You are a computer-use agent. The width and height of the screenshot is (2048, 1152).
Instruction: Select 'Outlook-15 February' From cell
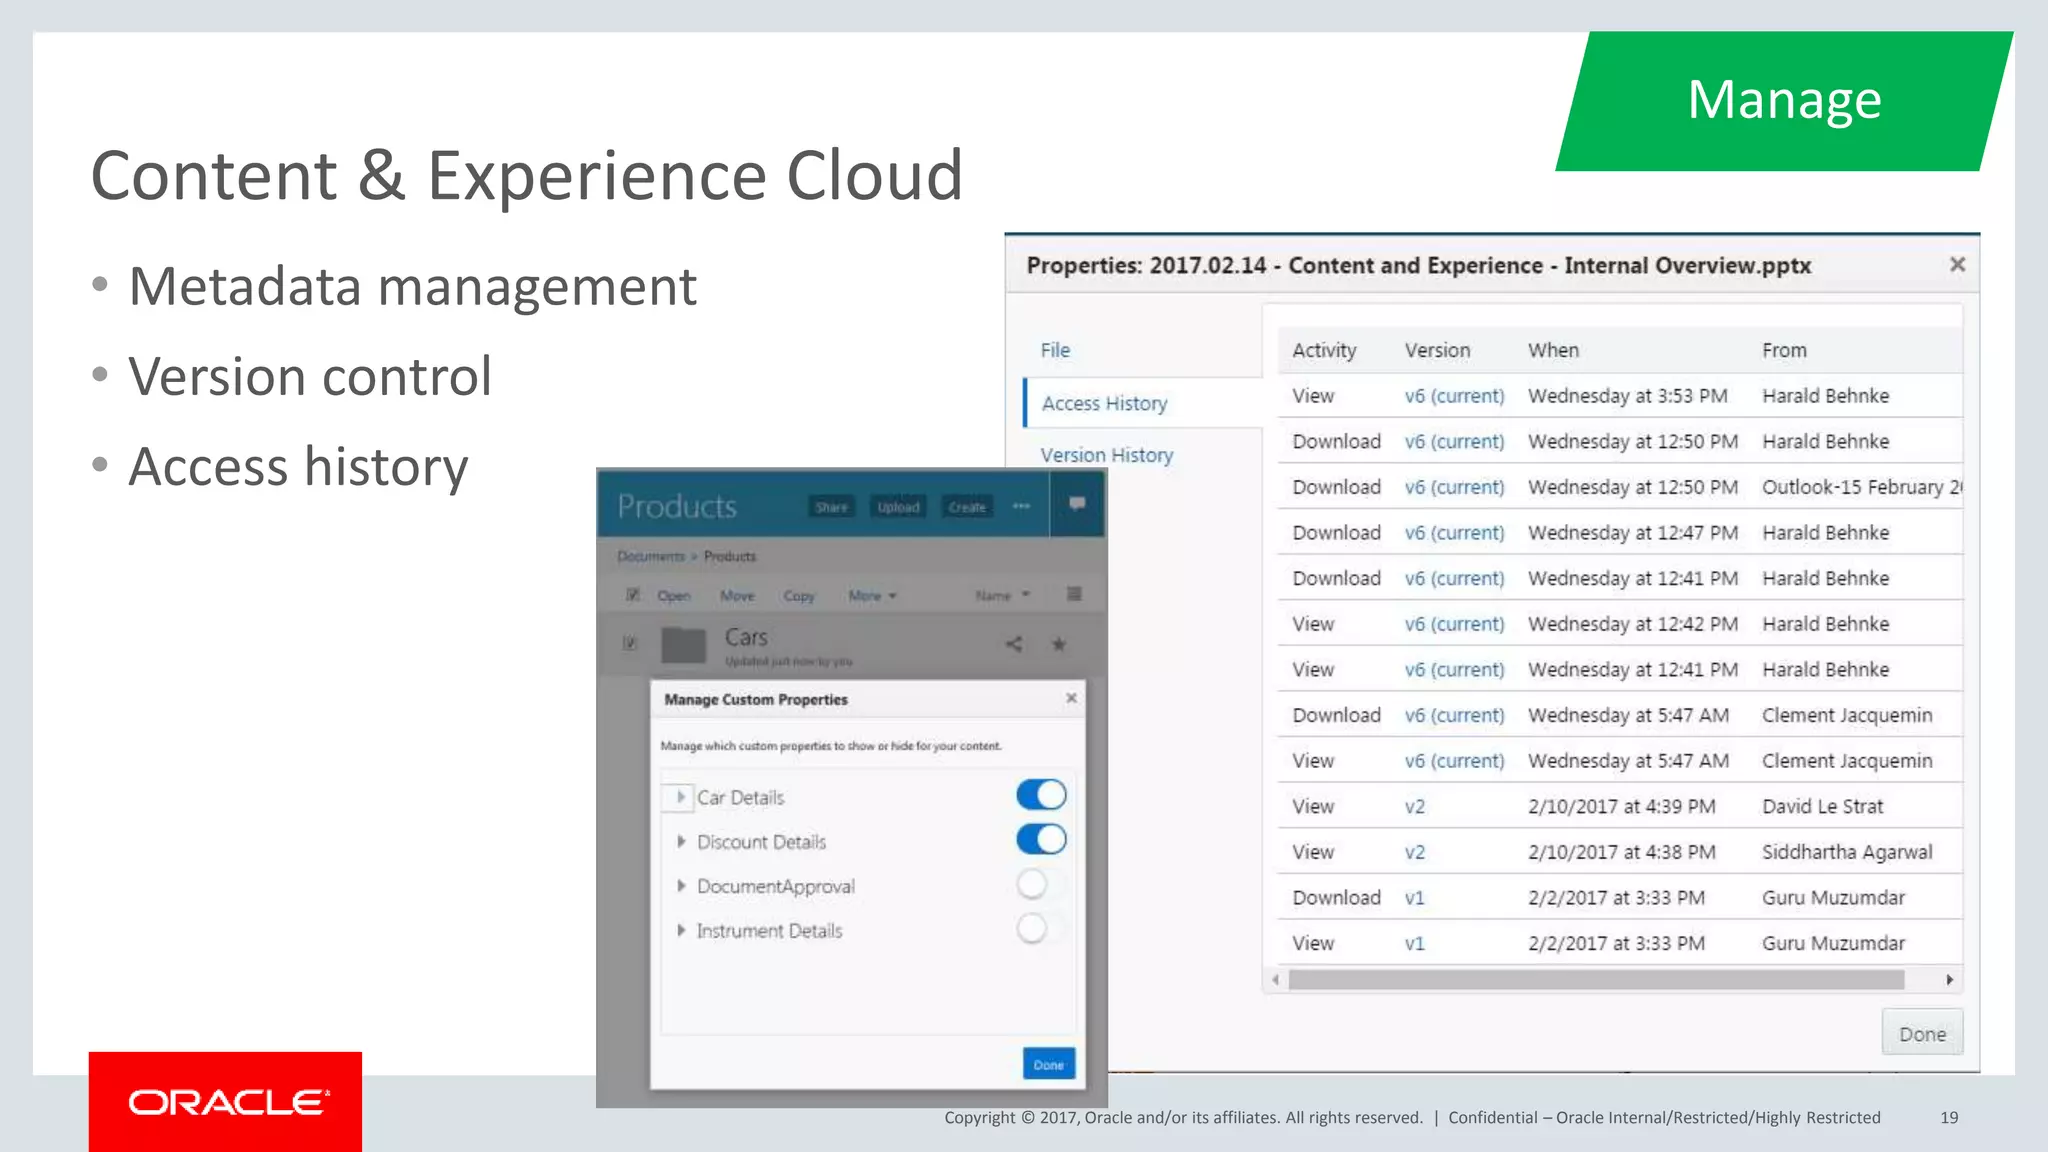coord(1861,487)
